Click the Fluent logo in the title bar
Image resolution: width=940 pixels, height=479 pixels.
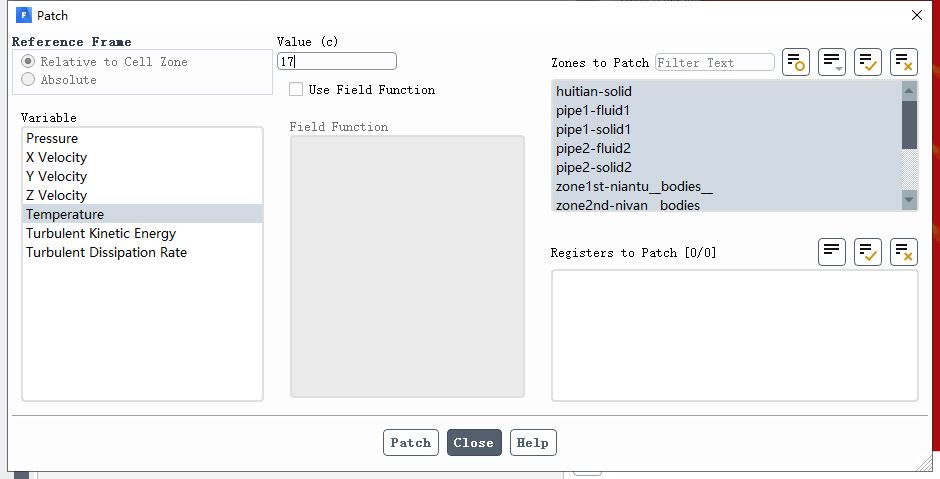coord(24,16)
